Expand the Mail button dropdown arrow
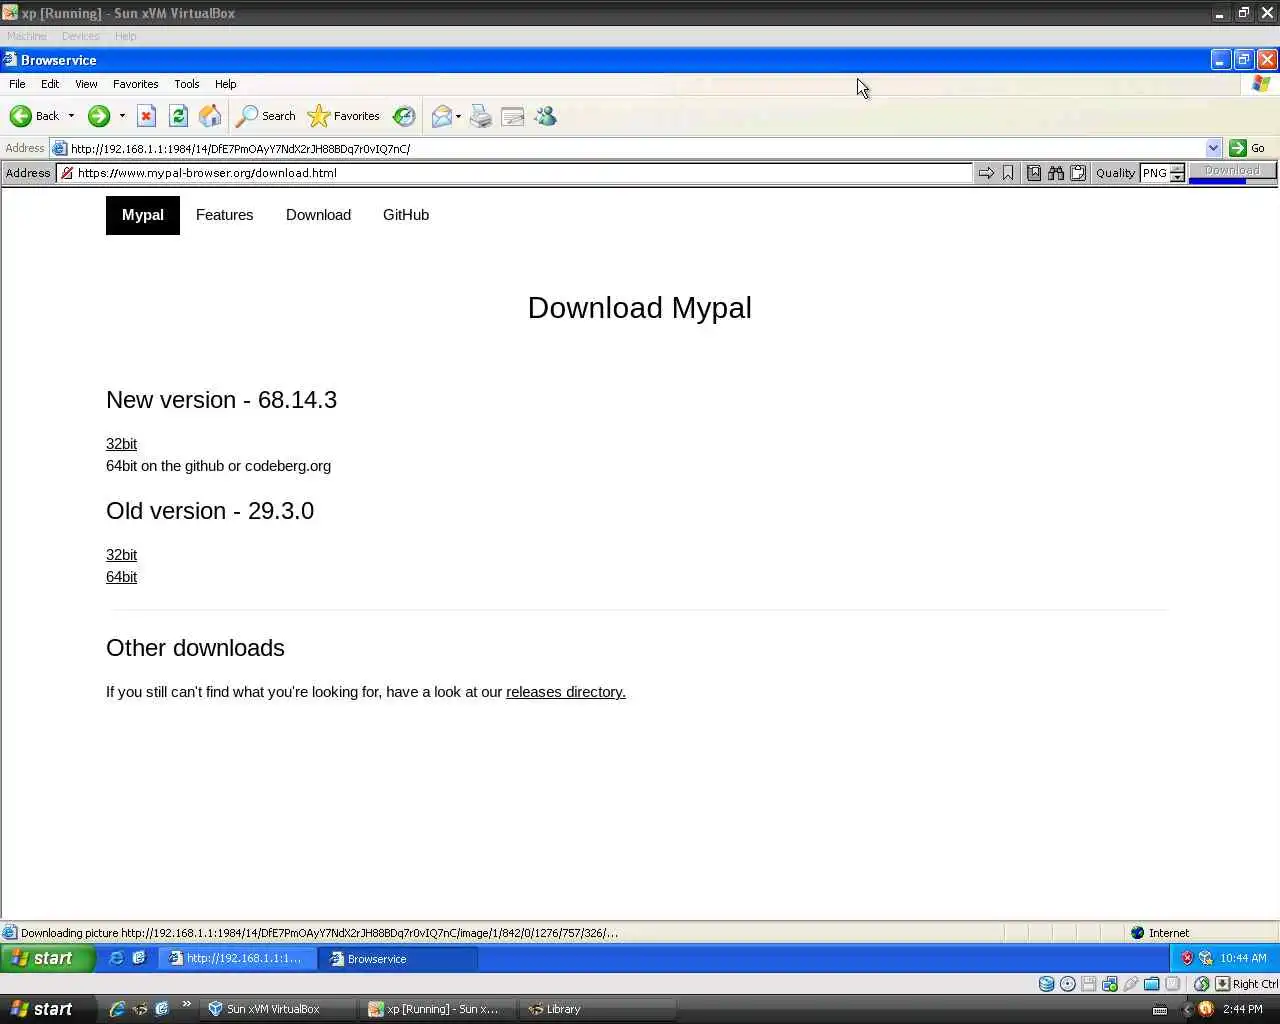The image size is (1280, 1024). pyautogui.click(x=458, y=116)
